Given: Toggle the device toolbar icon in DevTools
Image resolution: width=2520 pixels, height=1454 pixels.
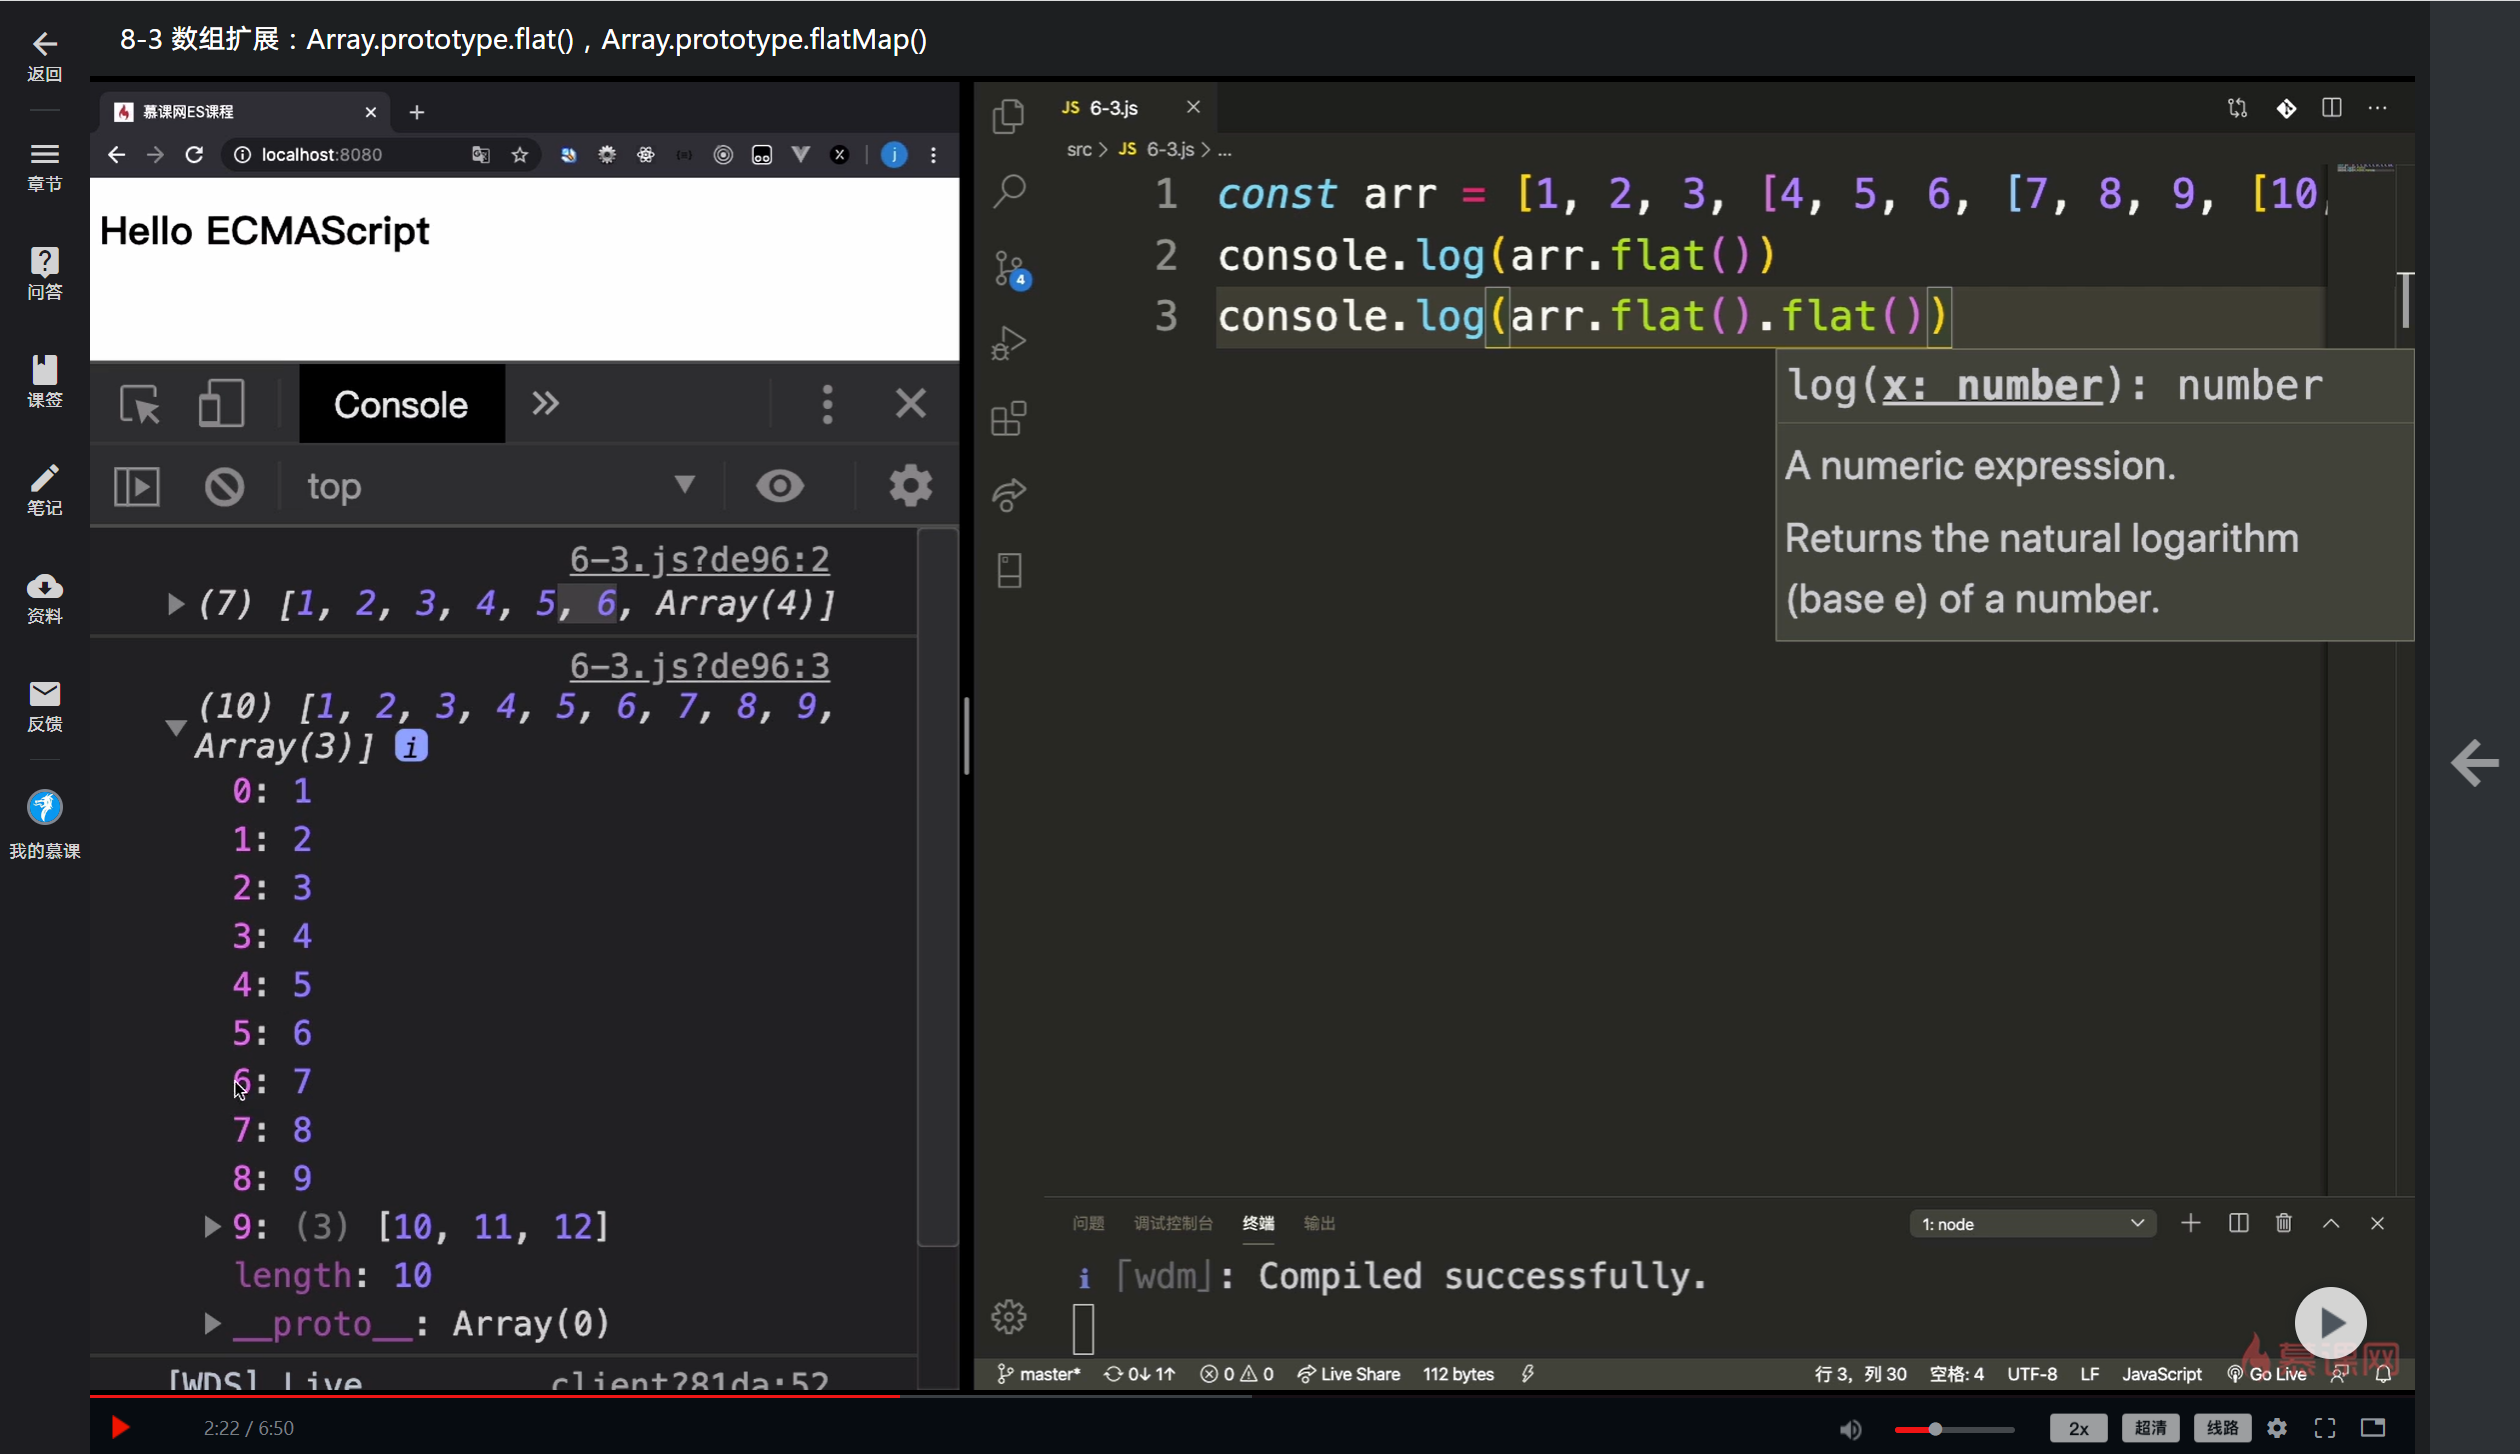Looking at the screenshot, I should tap(221, 404).
